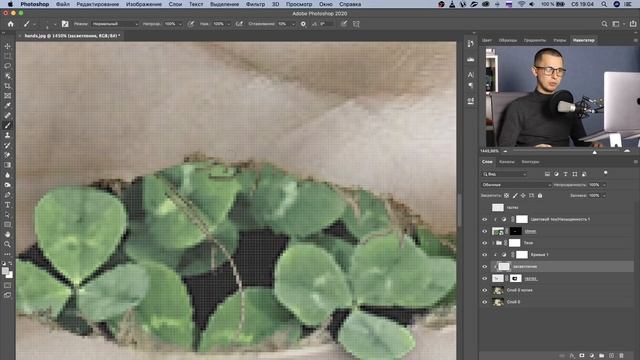This screenshot has width=640, height=360.
Task: Open brush flow dropdown arrow
Action: (x=228, y=24)
